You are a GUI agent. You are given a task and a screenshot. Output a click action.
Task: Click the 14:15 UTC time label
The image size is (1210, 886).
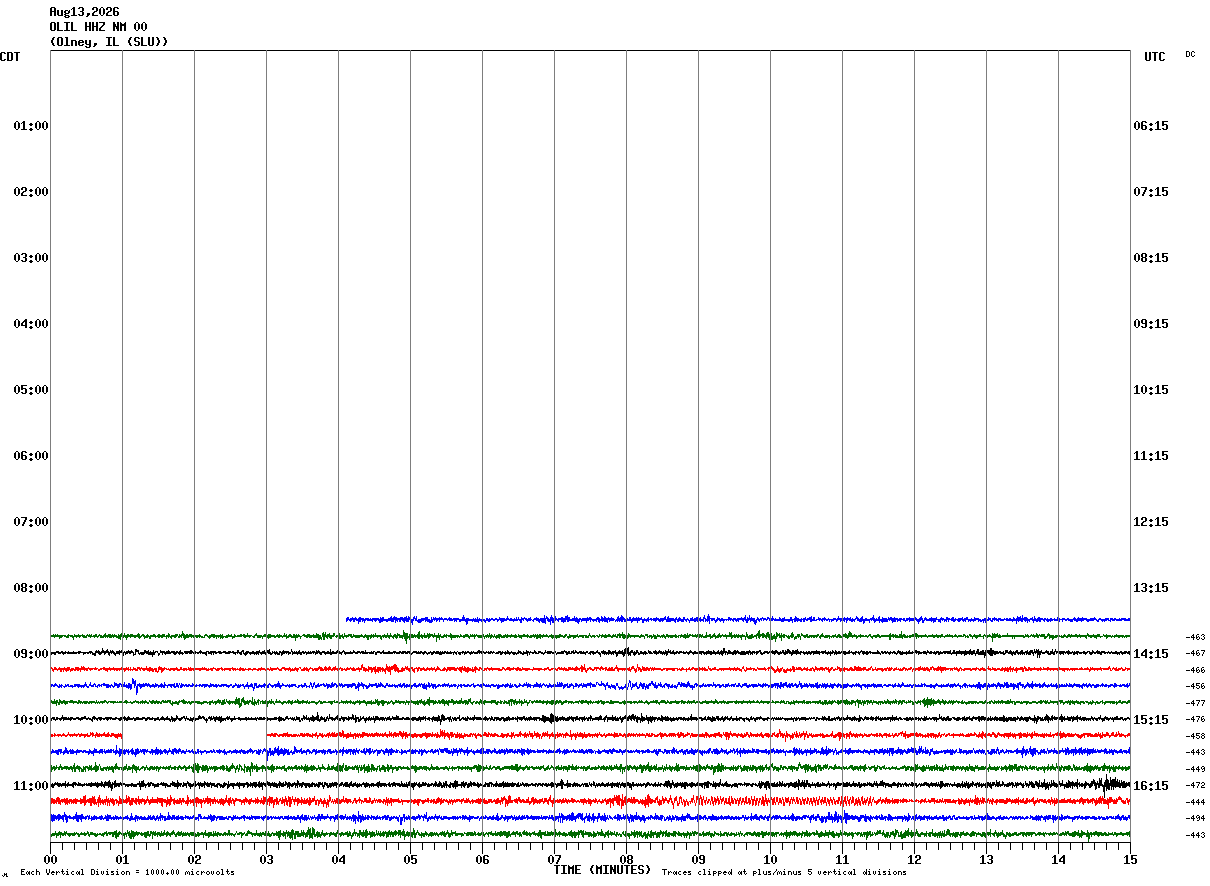1151,653
